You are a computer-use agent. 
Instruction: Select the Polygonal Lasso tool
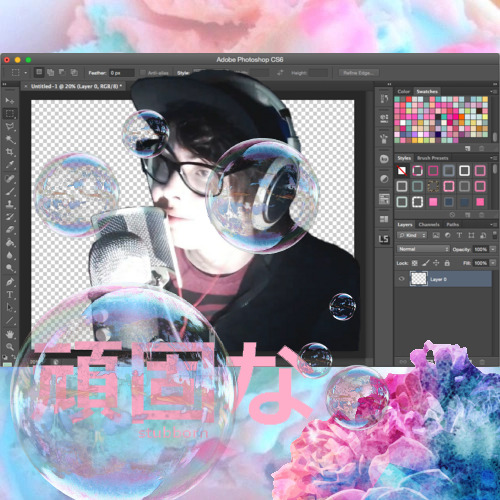(x=10, y=127)
